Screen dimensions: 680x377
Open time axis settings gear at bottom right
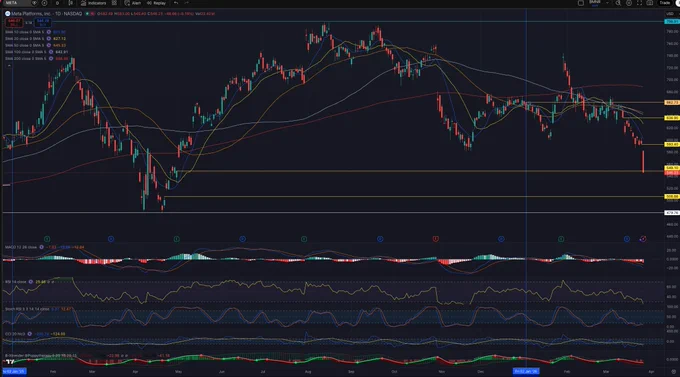pos(673,372)
